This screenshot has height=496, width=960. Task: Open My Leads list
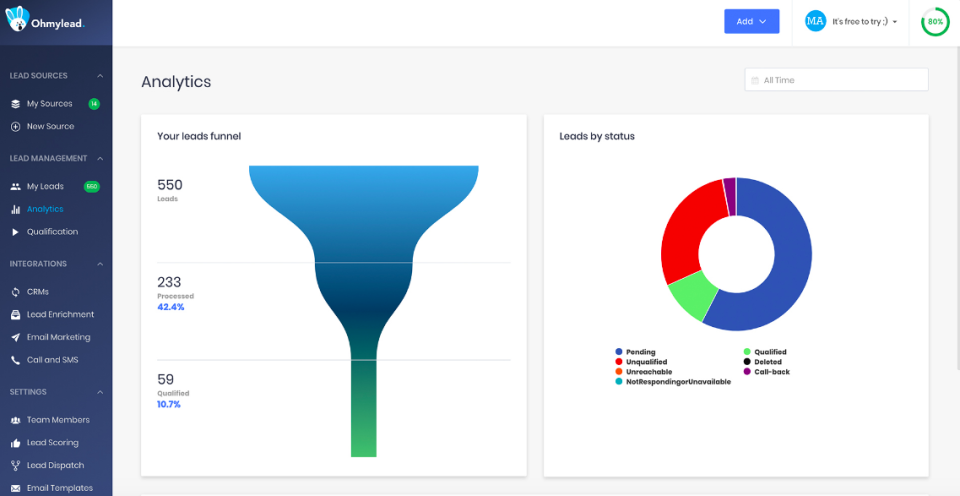coord(45,187)
